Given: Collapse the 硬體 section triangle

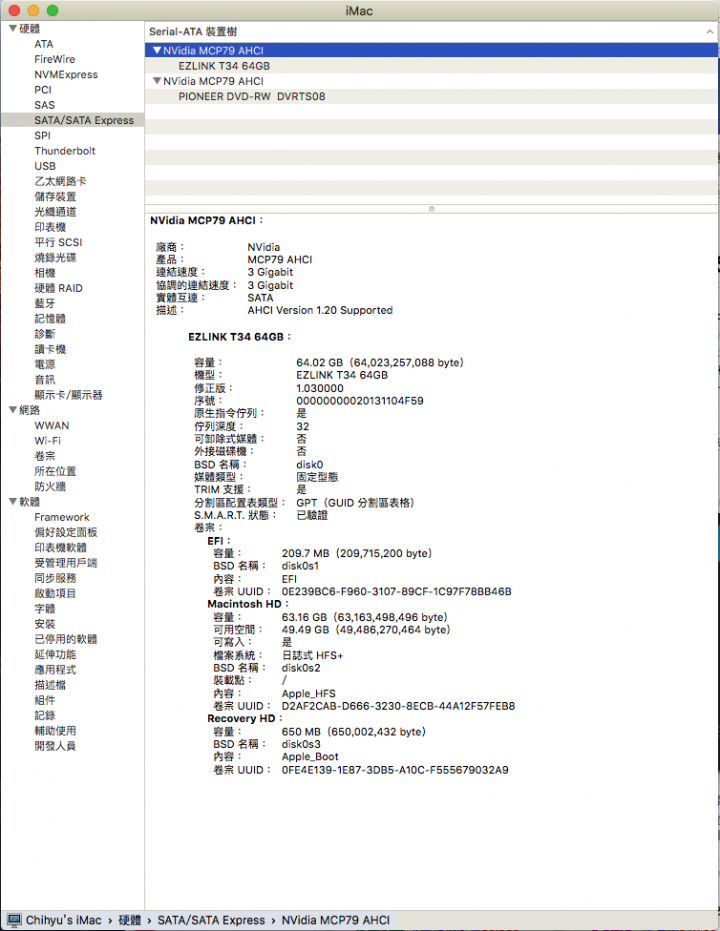Looking at the screenshot, I should 12,28.
